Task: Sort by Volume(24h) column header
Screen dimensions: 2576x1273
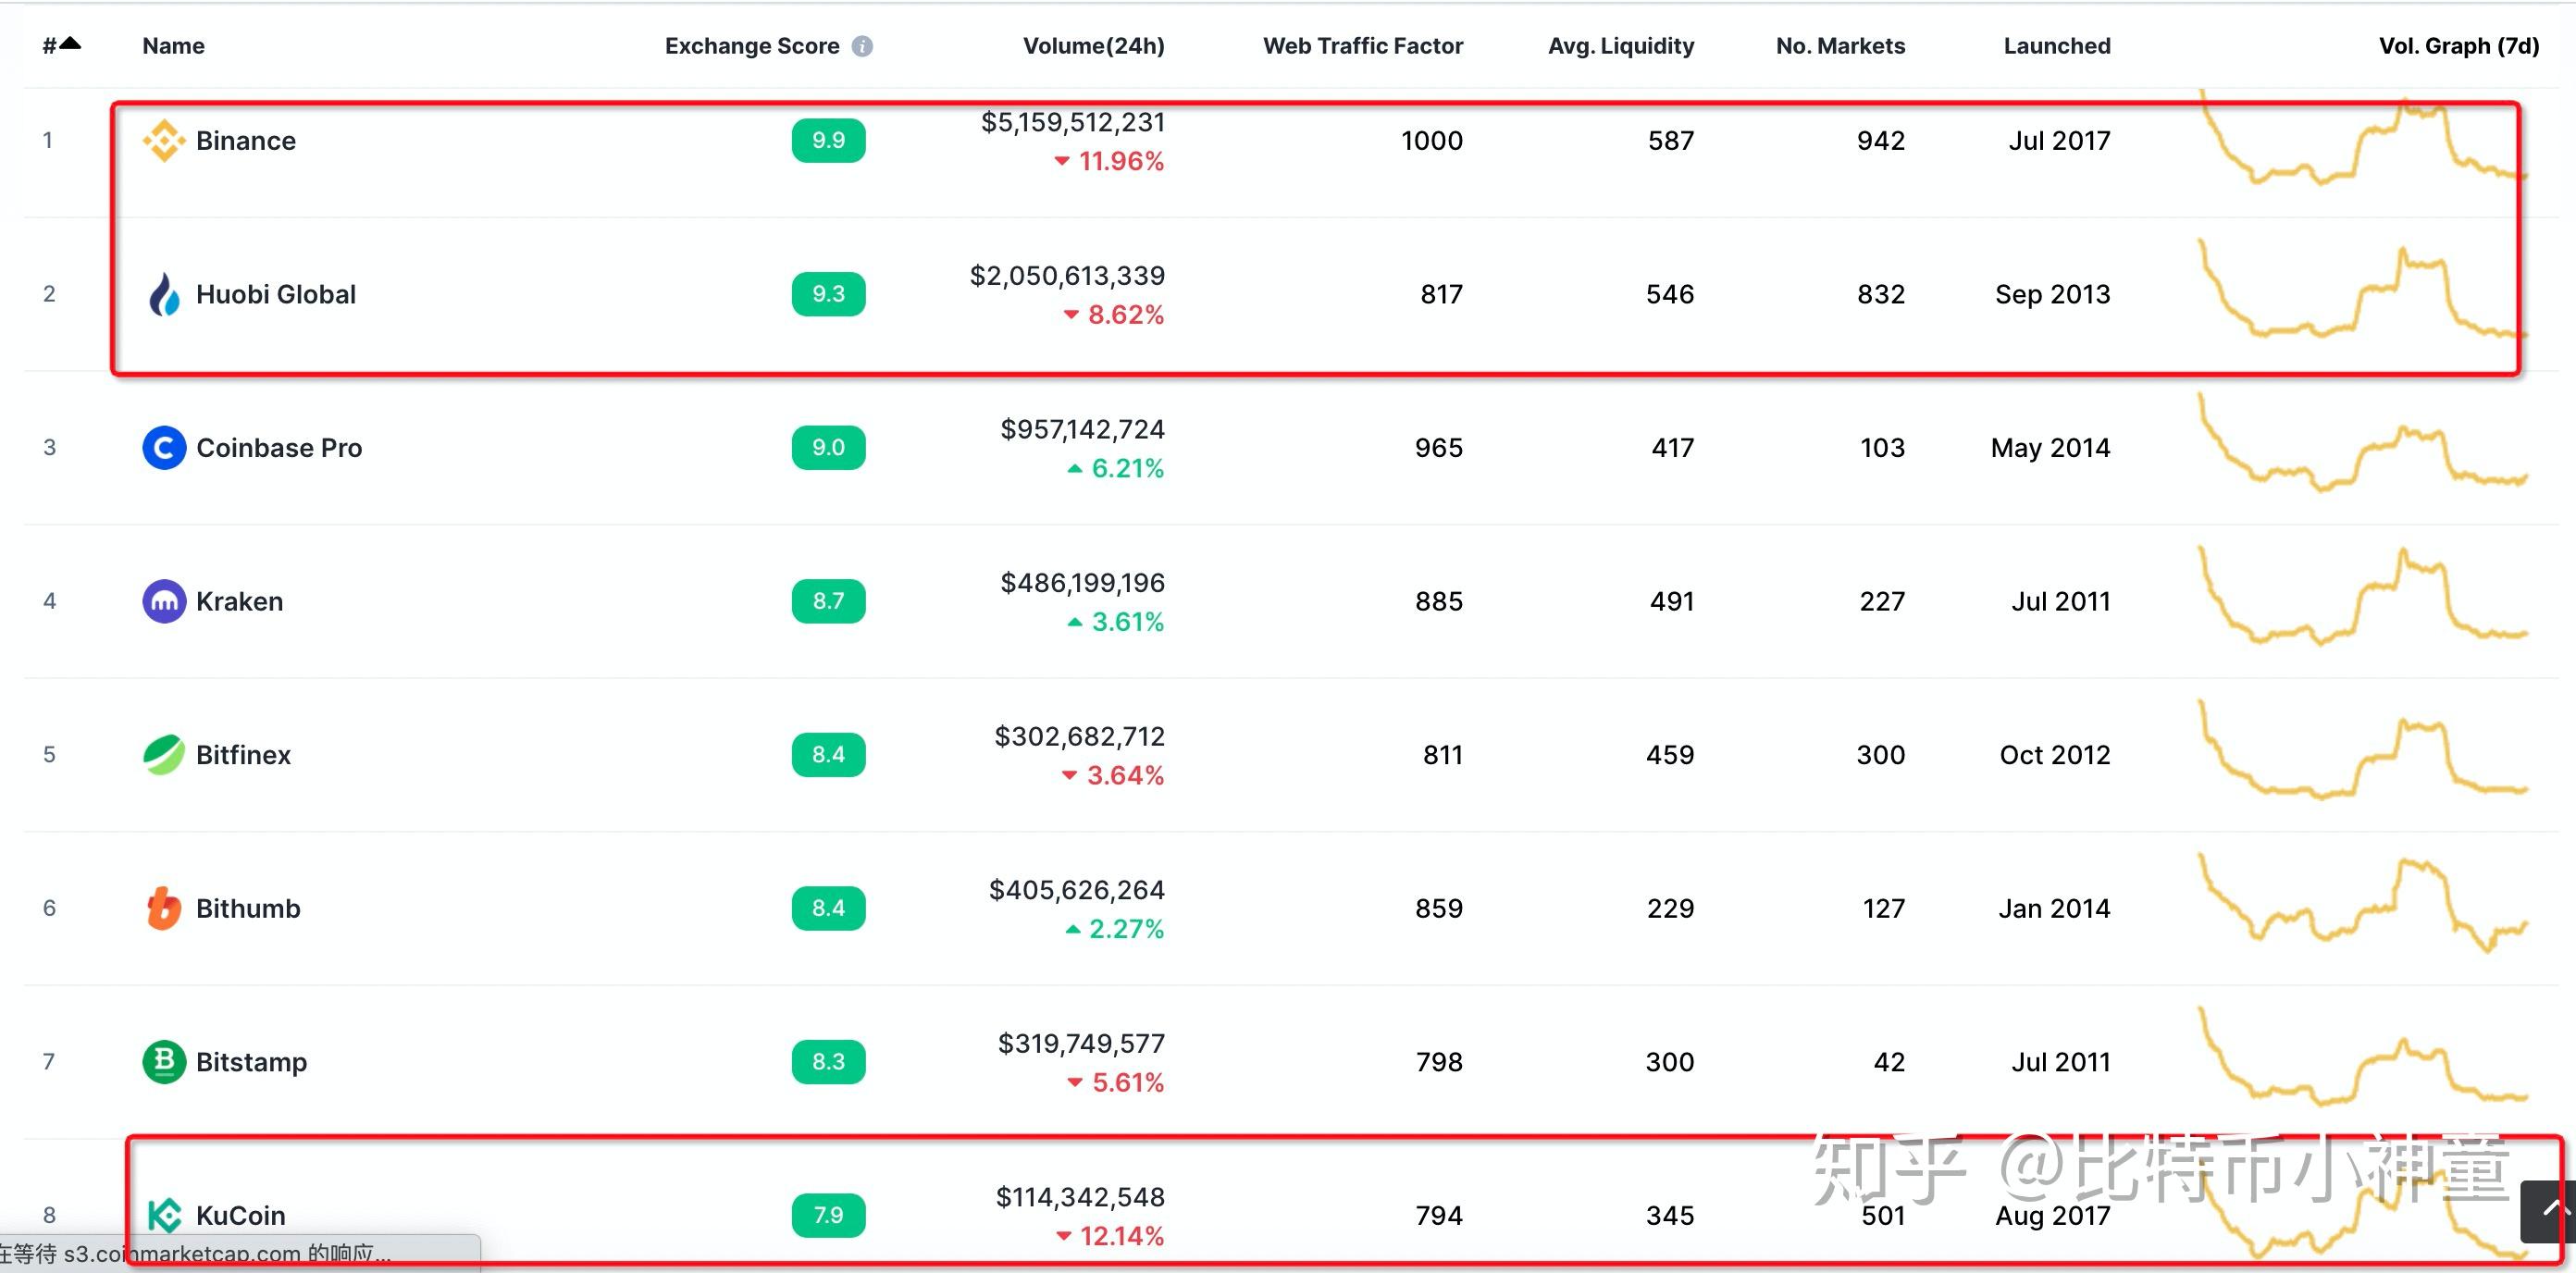Action: point(1093,46)
